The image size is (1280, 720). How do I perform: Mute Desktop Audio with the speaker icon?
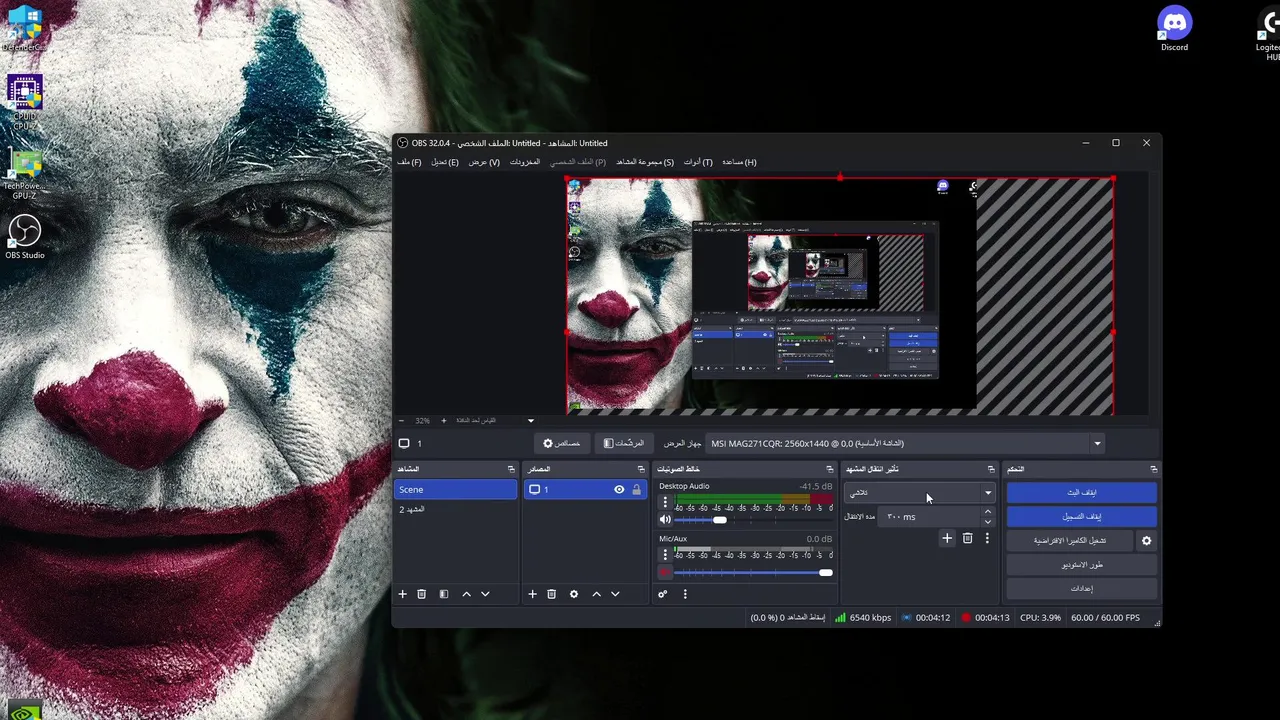point(665,520)
